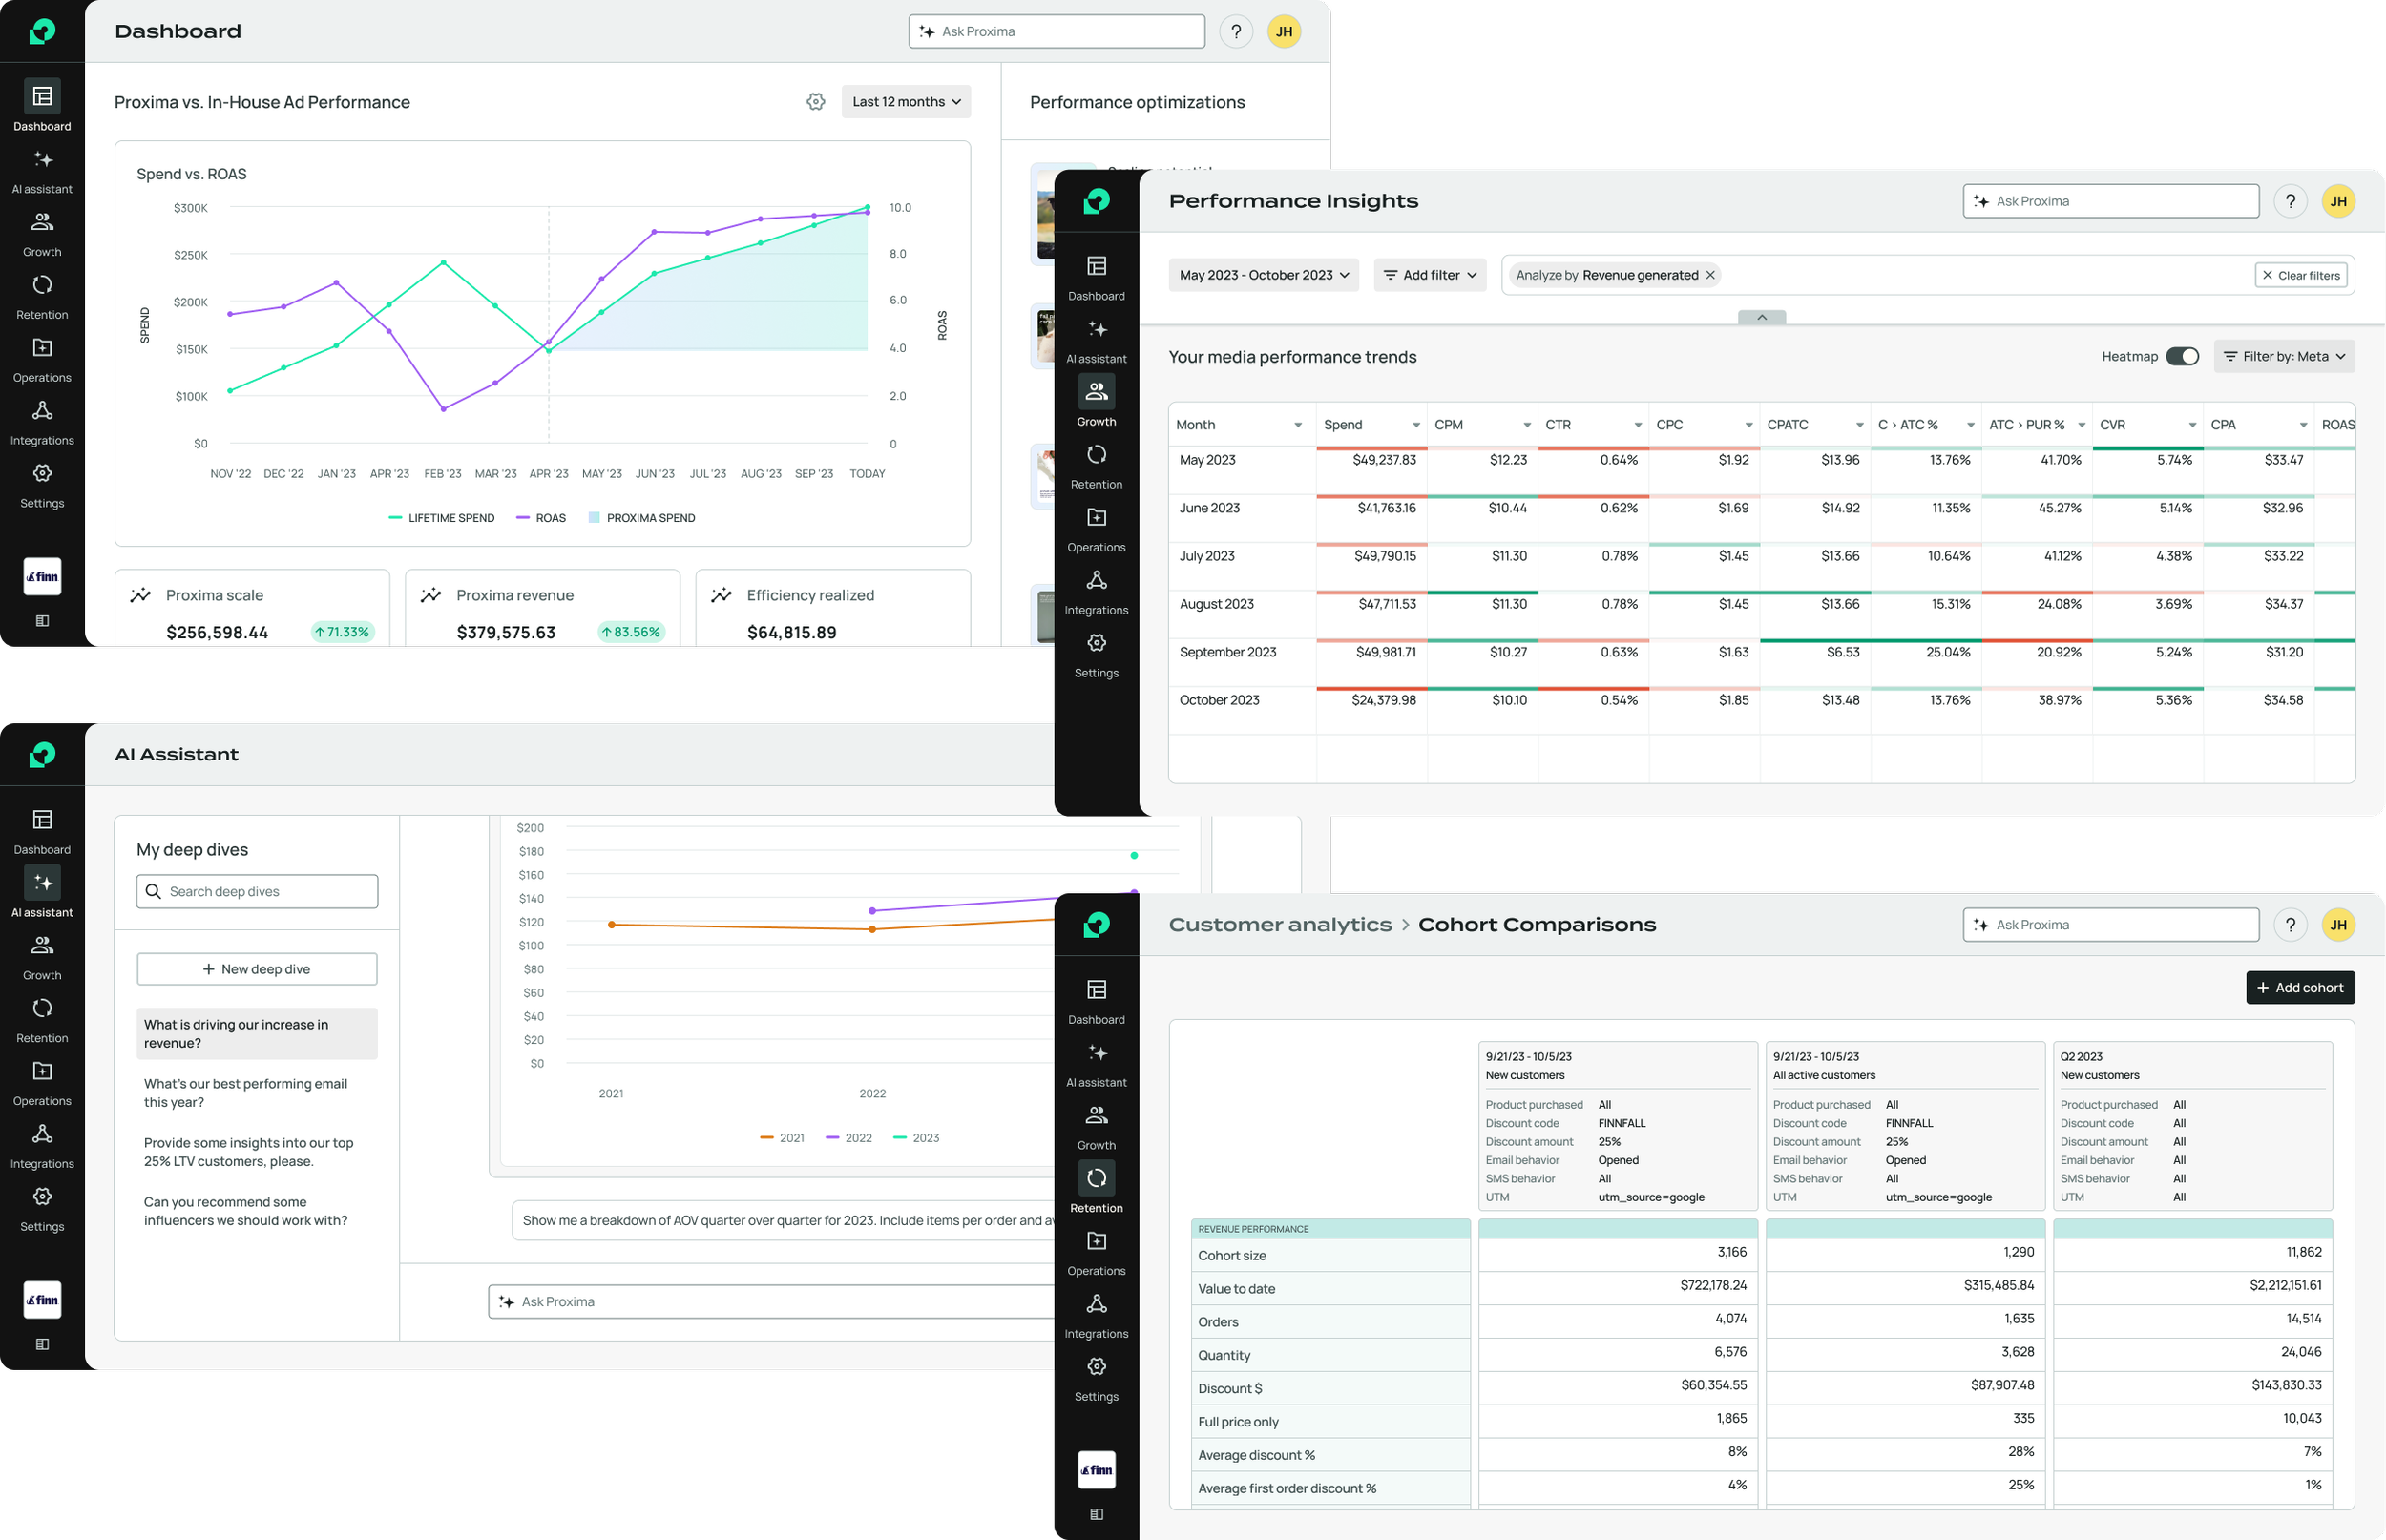The width and height of the screenshot is (2386, 1540).
Task: Select the revenue increase deep dive
Action: (257, 1033)
